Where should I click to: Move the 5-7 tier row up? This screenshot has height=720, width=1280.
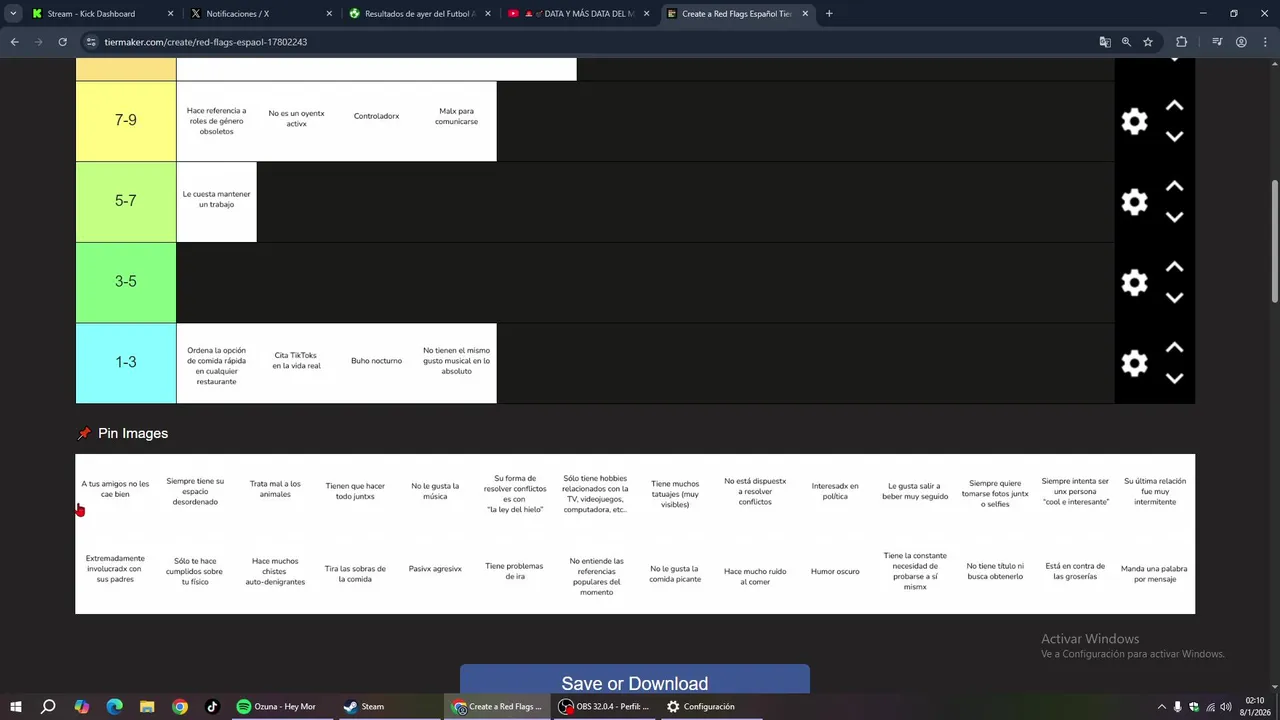(1175, 187)
